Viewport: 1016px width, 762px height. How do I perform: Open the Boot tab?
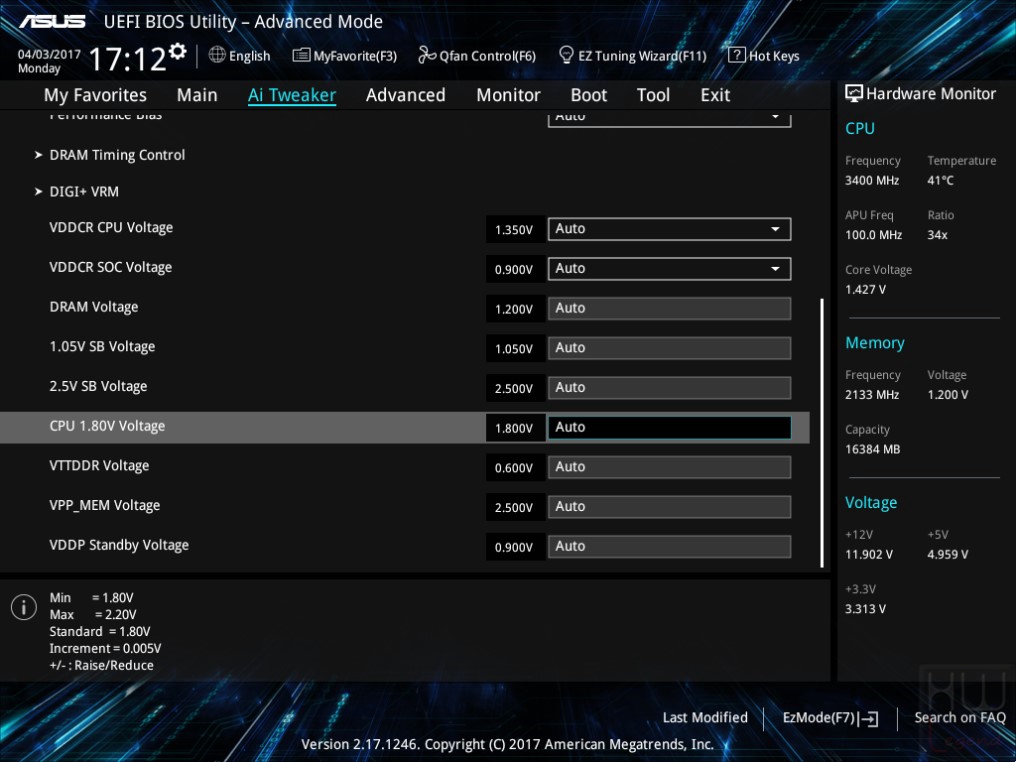tap(588, 95)
